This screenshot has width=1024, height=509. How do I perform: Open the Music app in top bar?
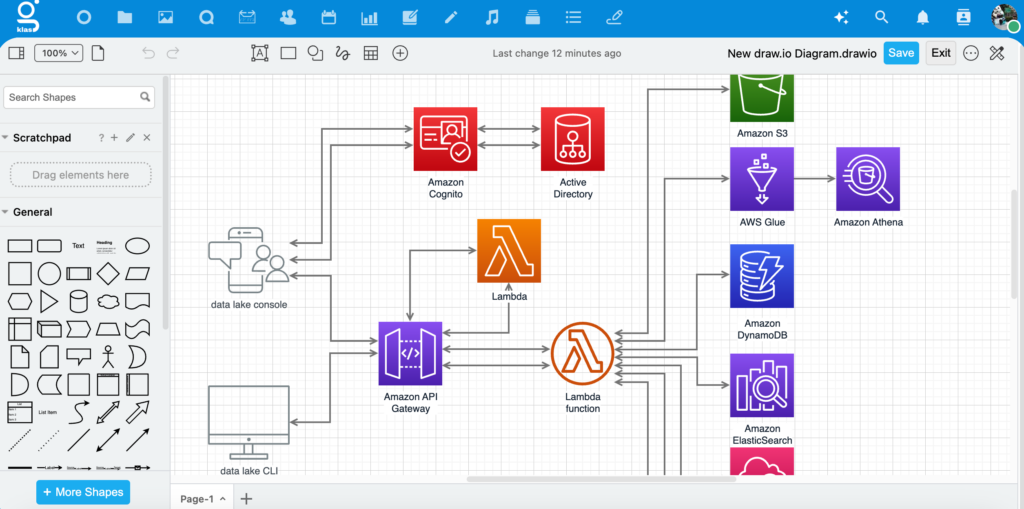tap(492, 18)
